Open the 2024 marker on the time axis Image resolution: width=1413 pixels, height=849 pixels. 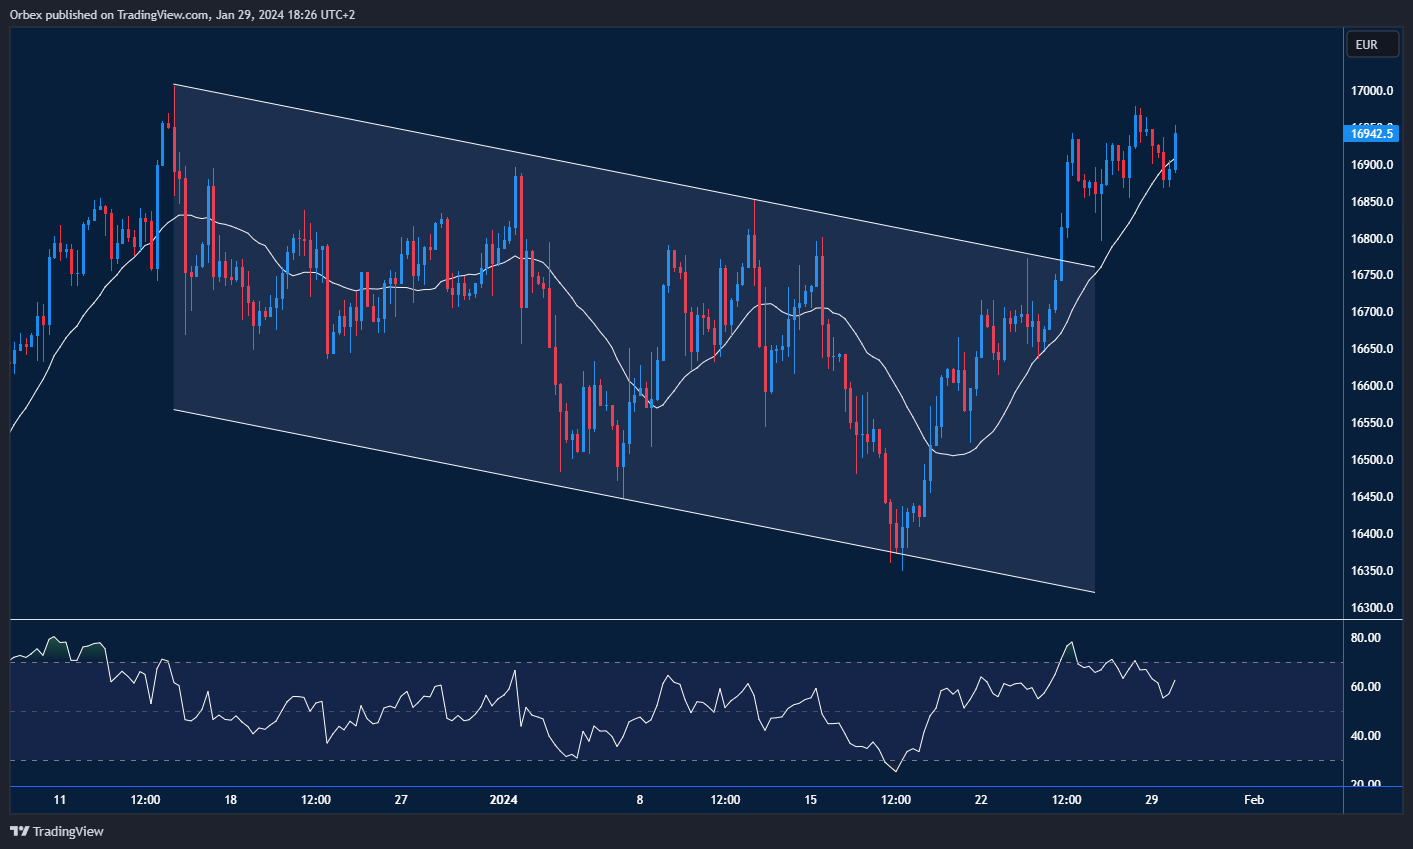click(x=502, y=800)
